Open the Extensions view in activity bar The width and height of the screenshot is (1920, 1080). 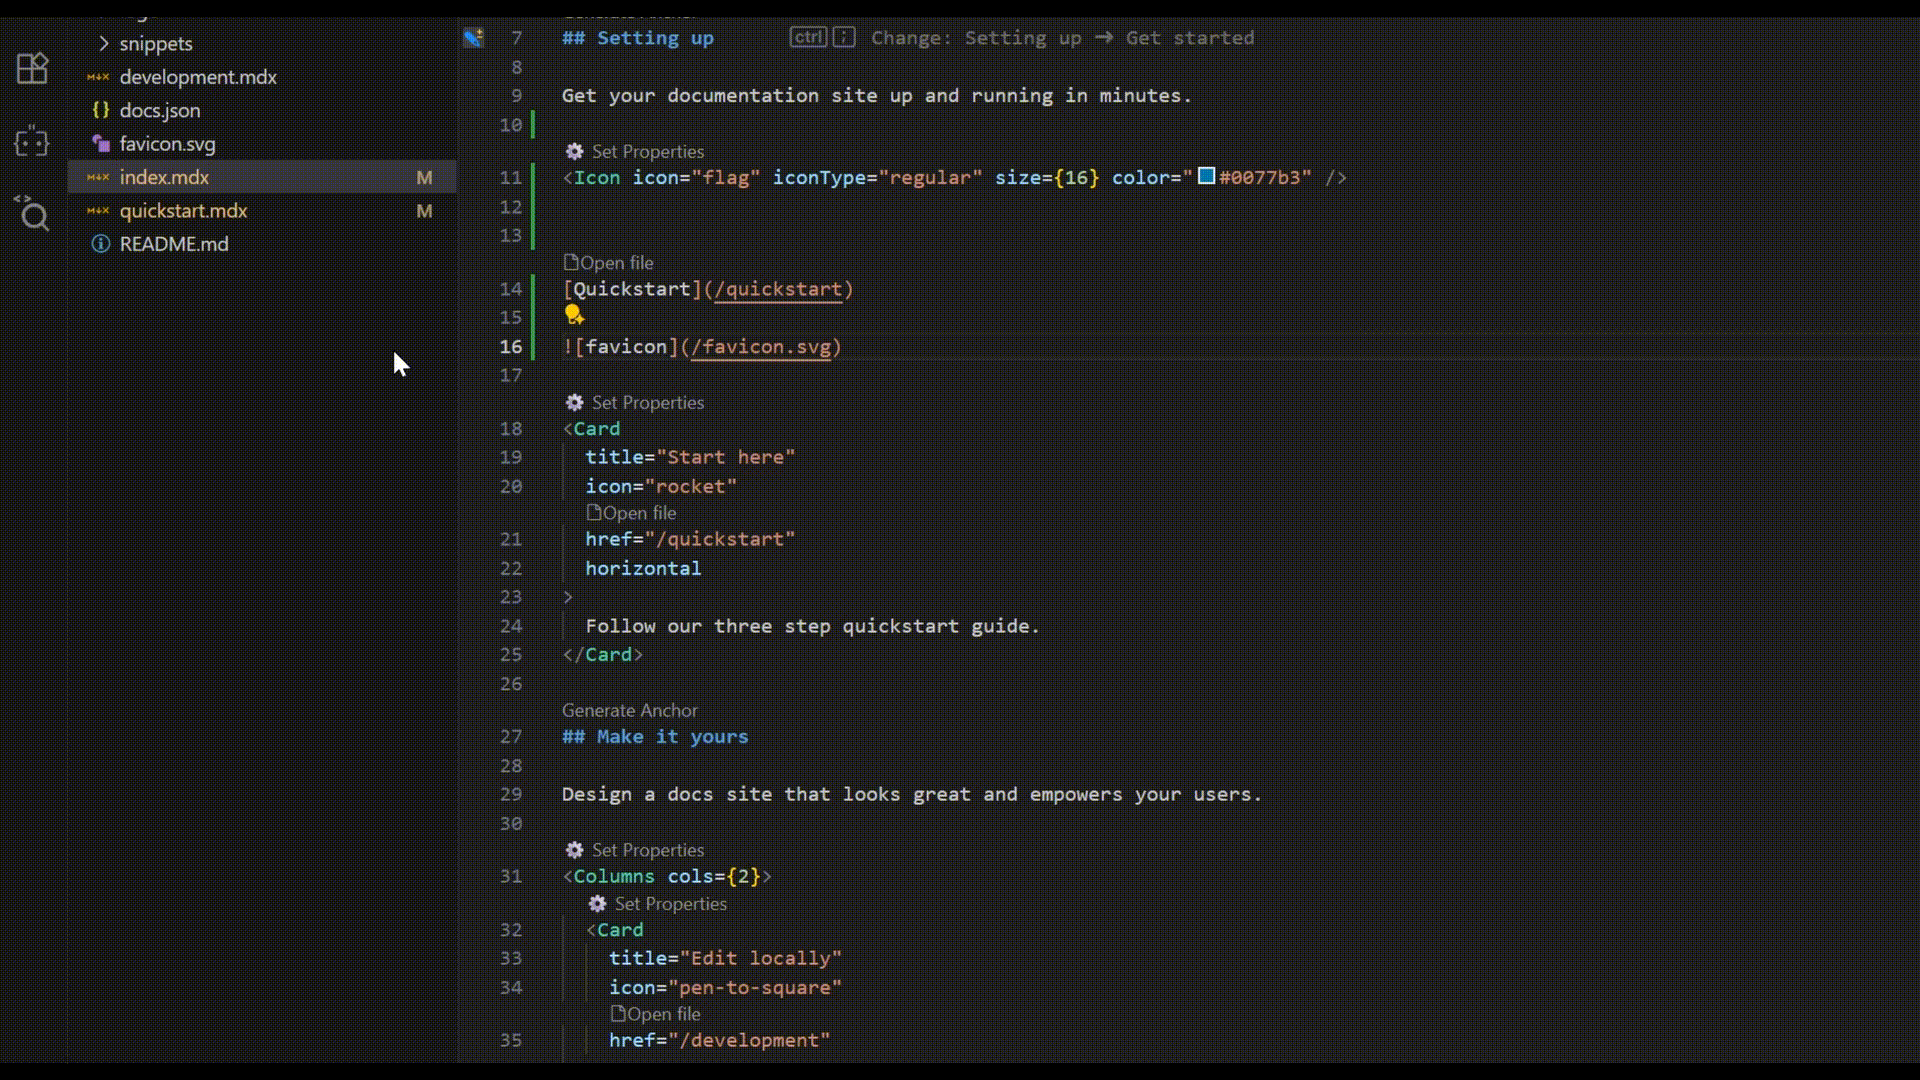pyautogui.click(x=32, y=68)
